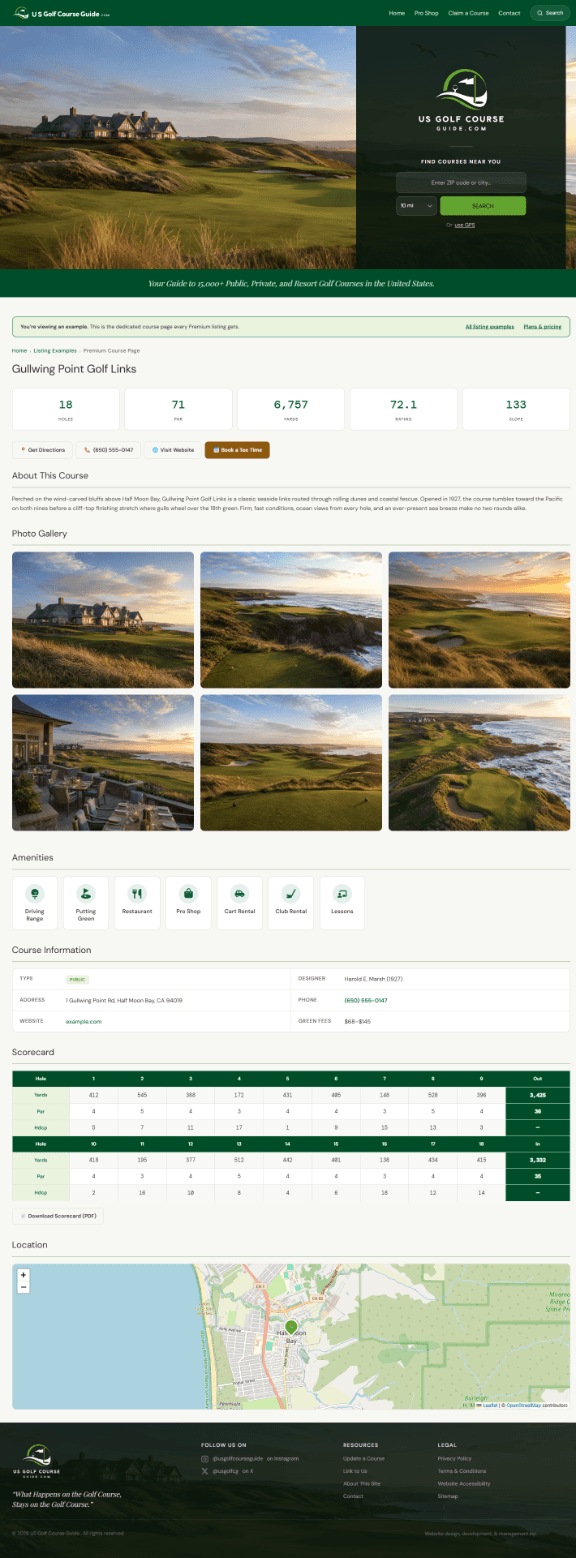Zoom out on the location map
Image resolution: width=576 pixels, height=1558 pixels.
pyautogui.click(x=23, y=1287)
